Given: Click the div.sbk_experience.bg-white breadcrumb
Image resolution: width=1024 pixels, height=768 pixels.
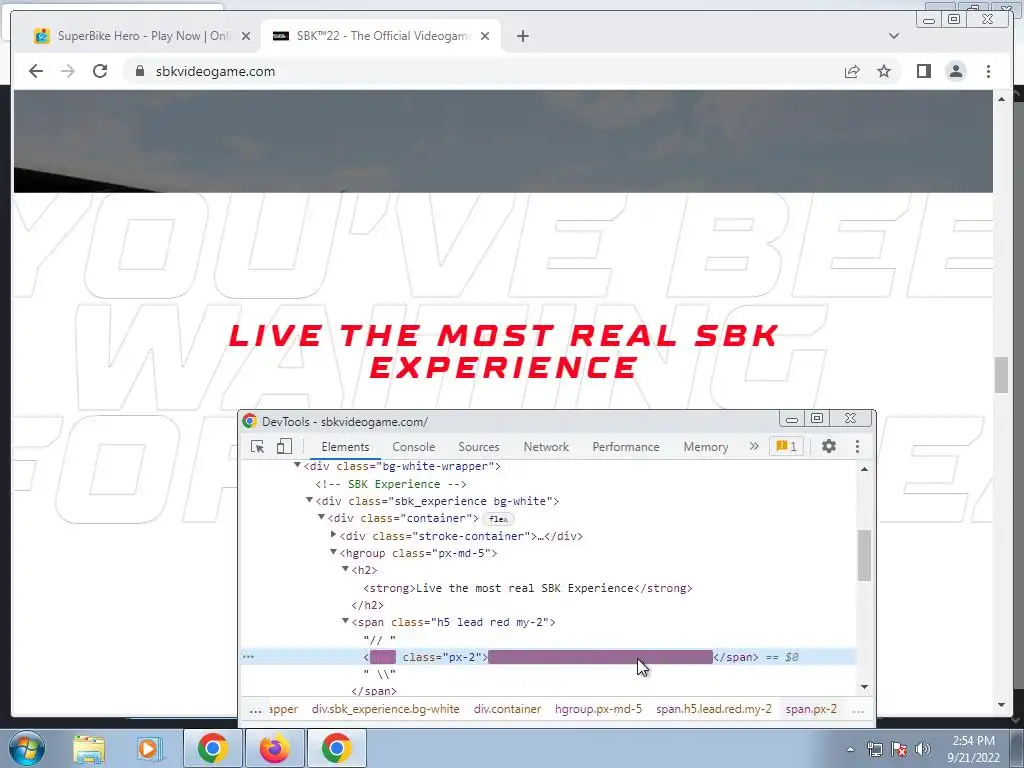Looking at the screenshot, I should click(x=385, y=709).
